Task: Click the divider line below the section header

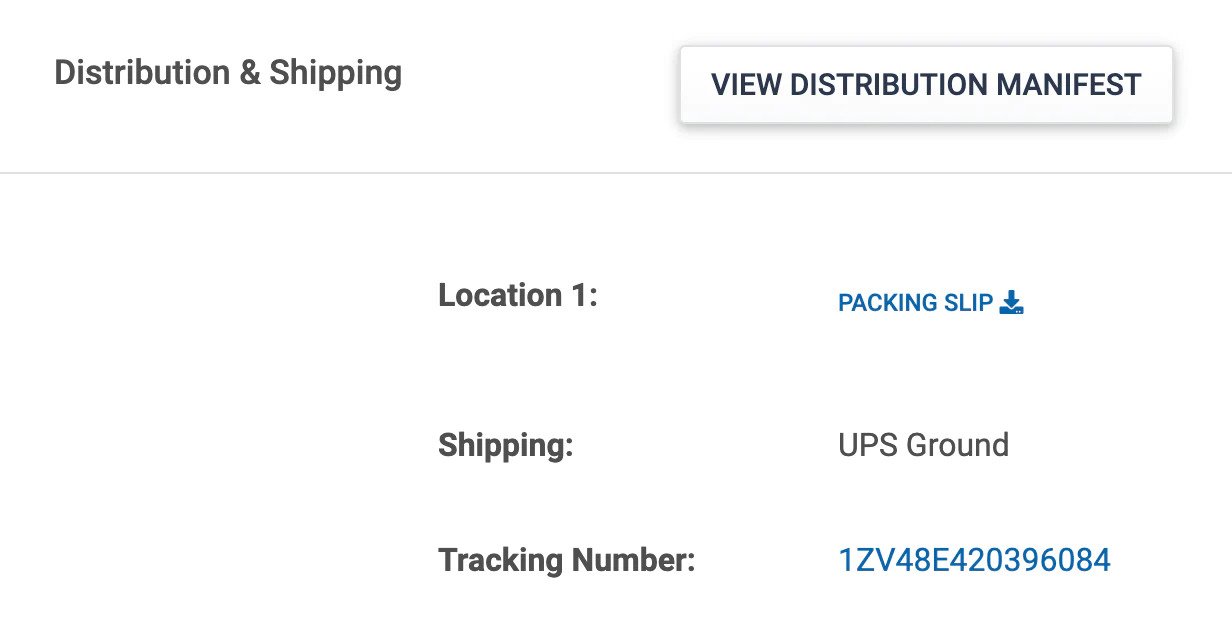Action: coord(616,173)
